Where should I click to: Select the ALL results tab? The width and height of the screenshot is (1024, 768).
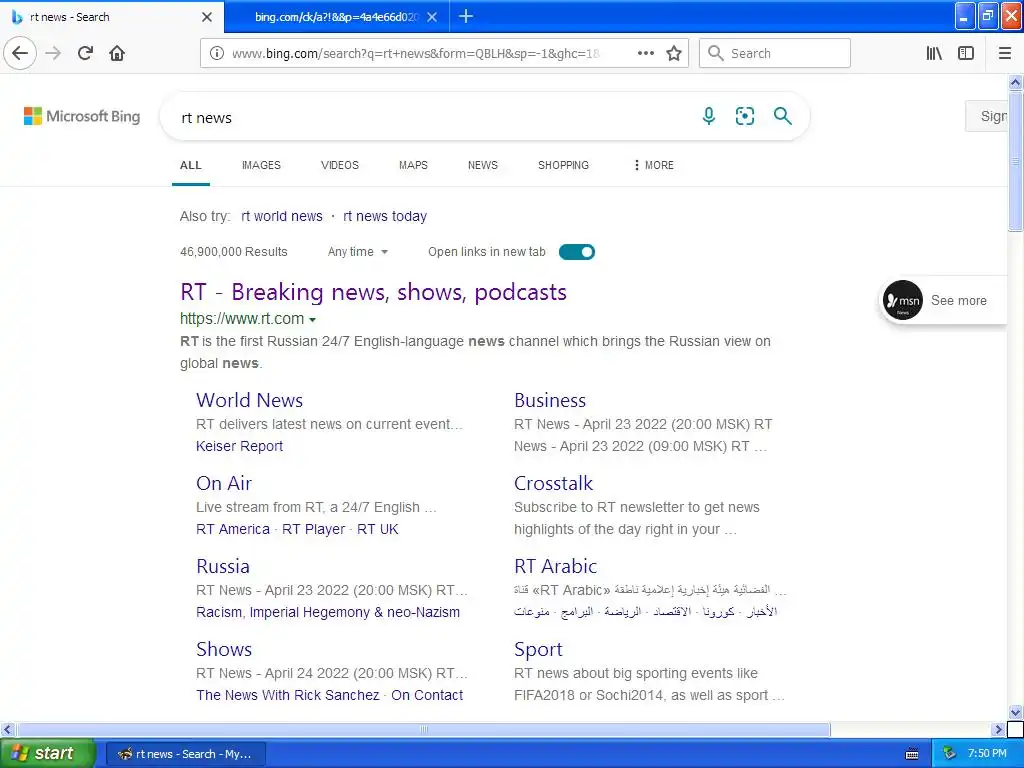point(191,165)
